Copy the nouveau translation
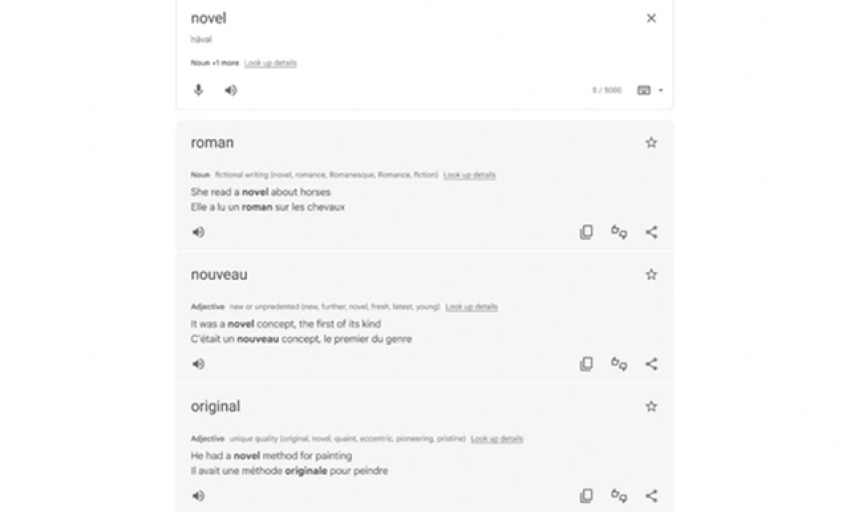 586,364
